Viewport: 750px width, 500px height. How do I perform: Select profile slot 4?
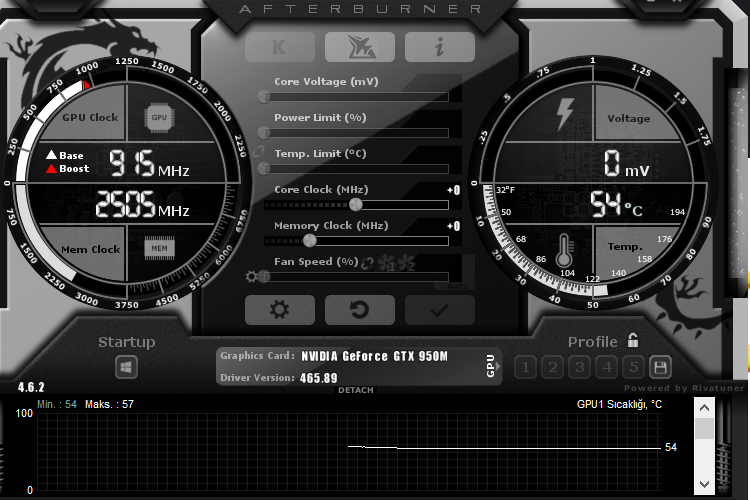607,367
